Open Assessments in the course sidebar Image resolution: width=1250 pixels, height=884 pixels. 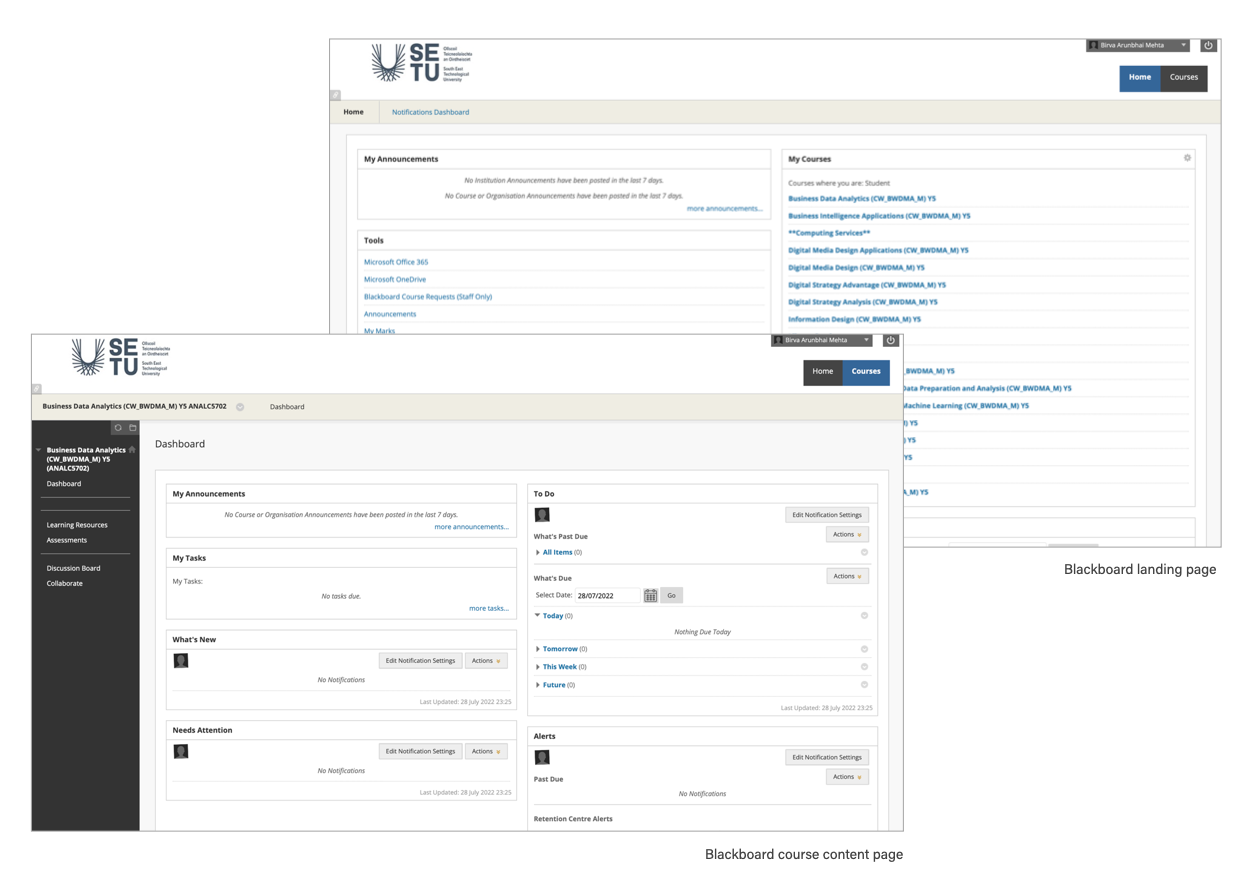point(67,540)
